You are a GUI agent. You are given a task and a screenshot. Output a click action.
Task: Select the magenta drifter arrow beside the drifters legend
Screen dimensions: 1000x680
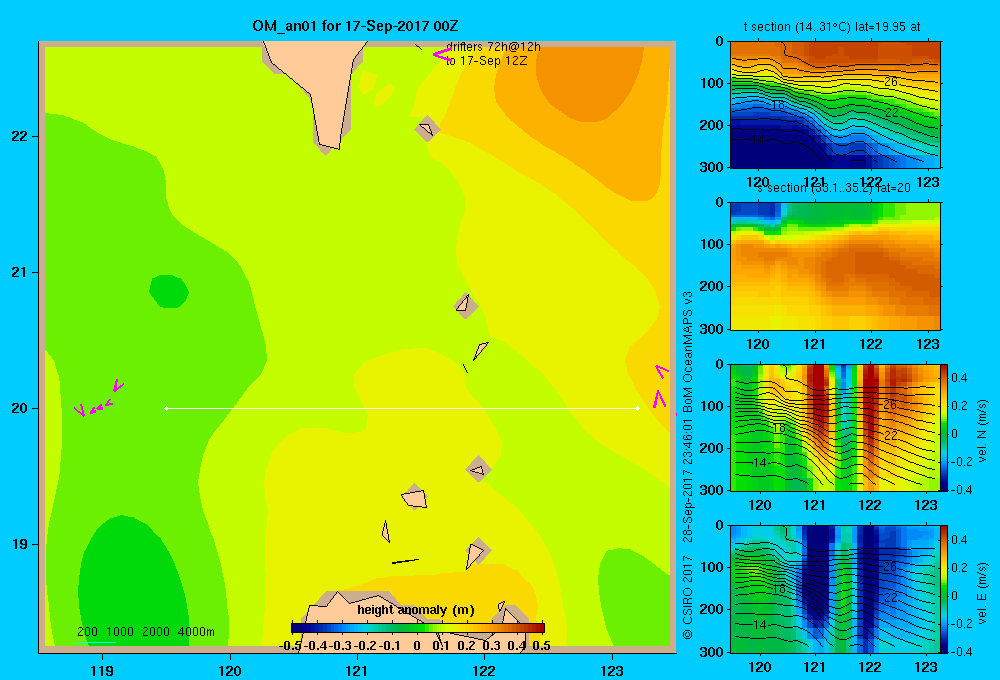[441, 55]
